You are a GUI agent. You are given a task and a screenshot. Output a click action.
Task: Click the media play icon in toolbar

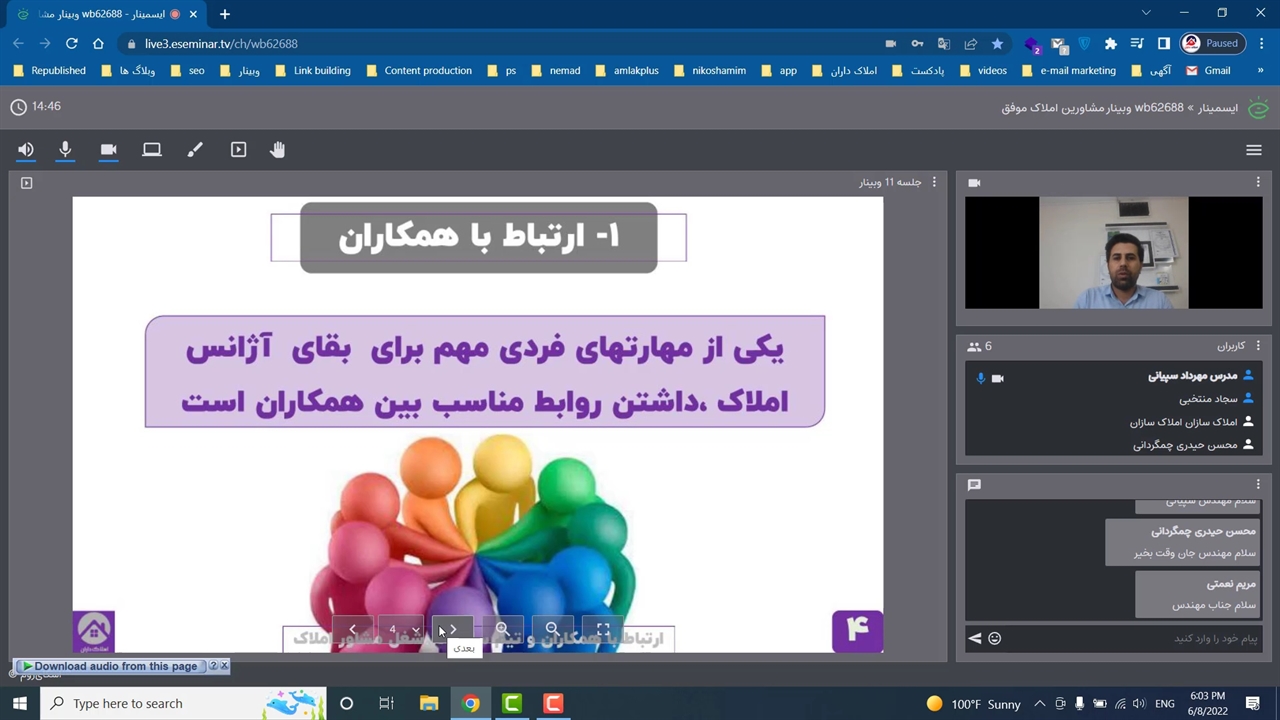(x=238, y=150)
